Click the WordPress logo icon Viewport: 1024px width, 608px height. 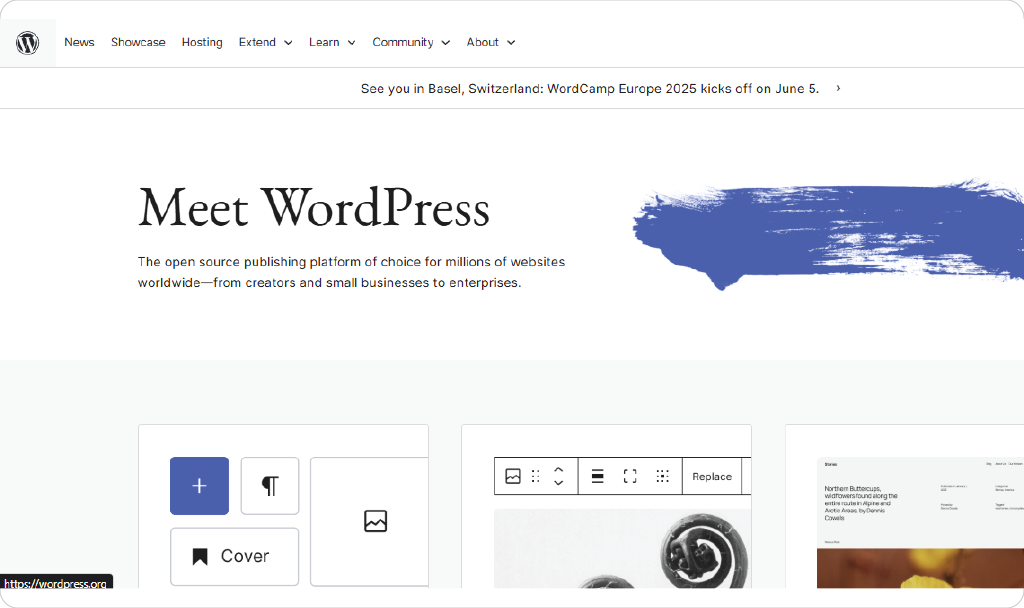[27, 43]
